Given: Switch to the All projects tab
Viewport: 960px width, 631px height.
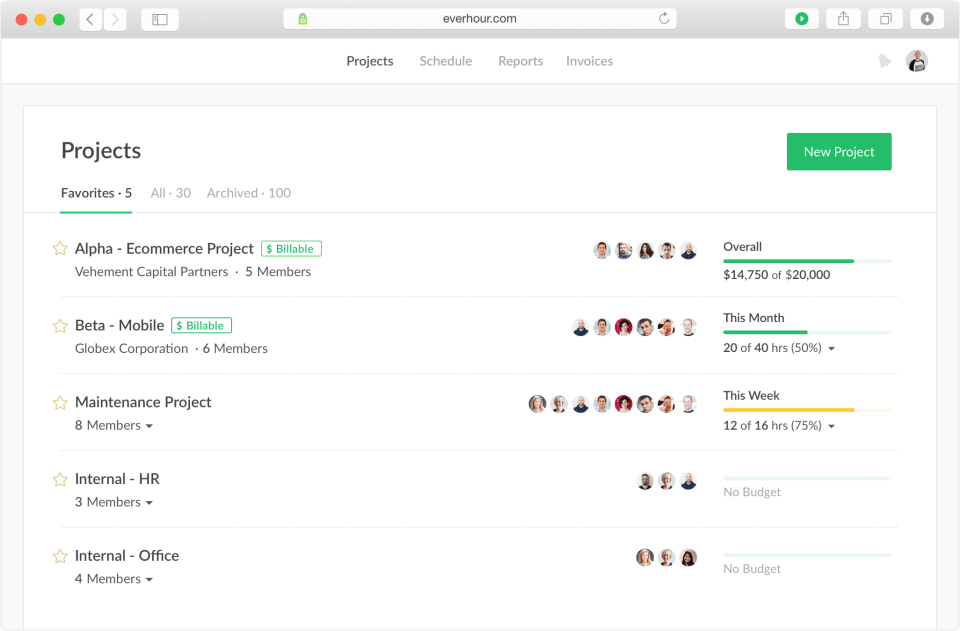Looking at the screenshot, I should [x=170, y=193].
